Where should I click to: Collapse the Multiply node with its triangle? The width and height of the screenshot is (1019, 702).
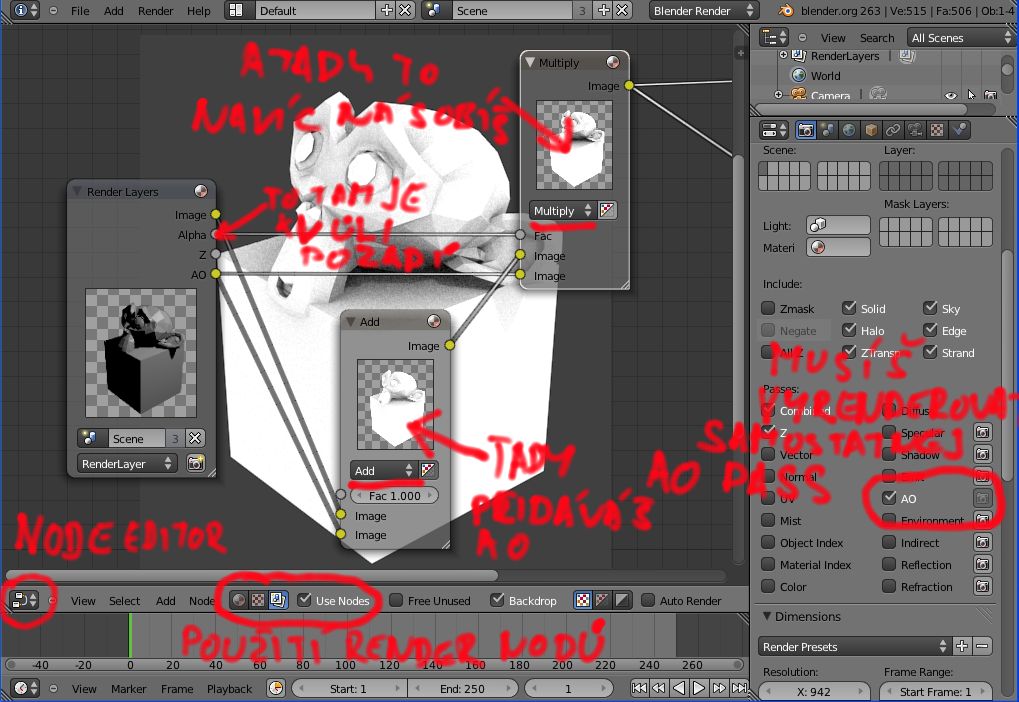pyautogui.click(x=530, y=62)
